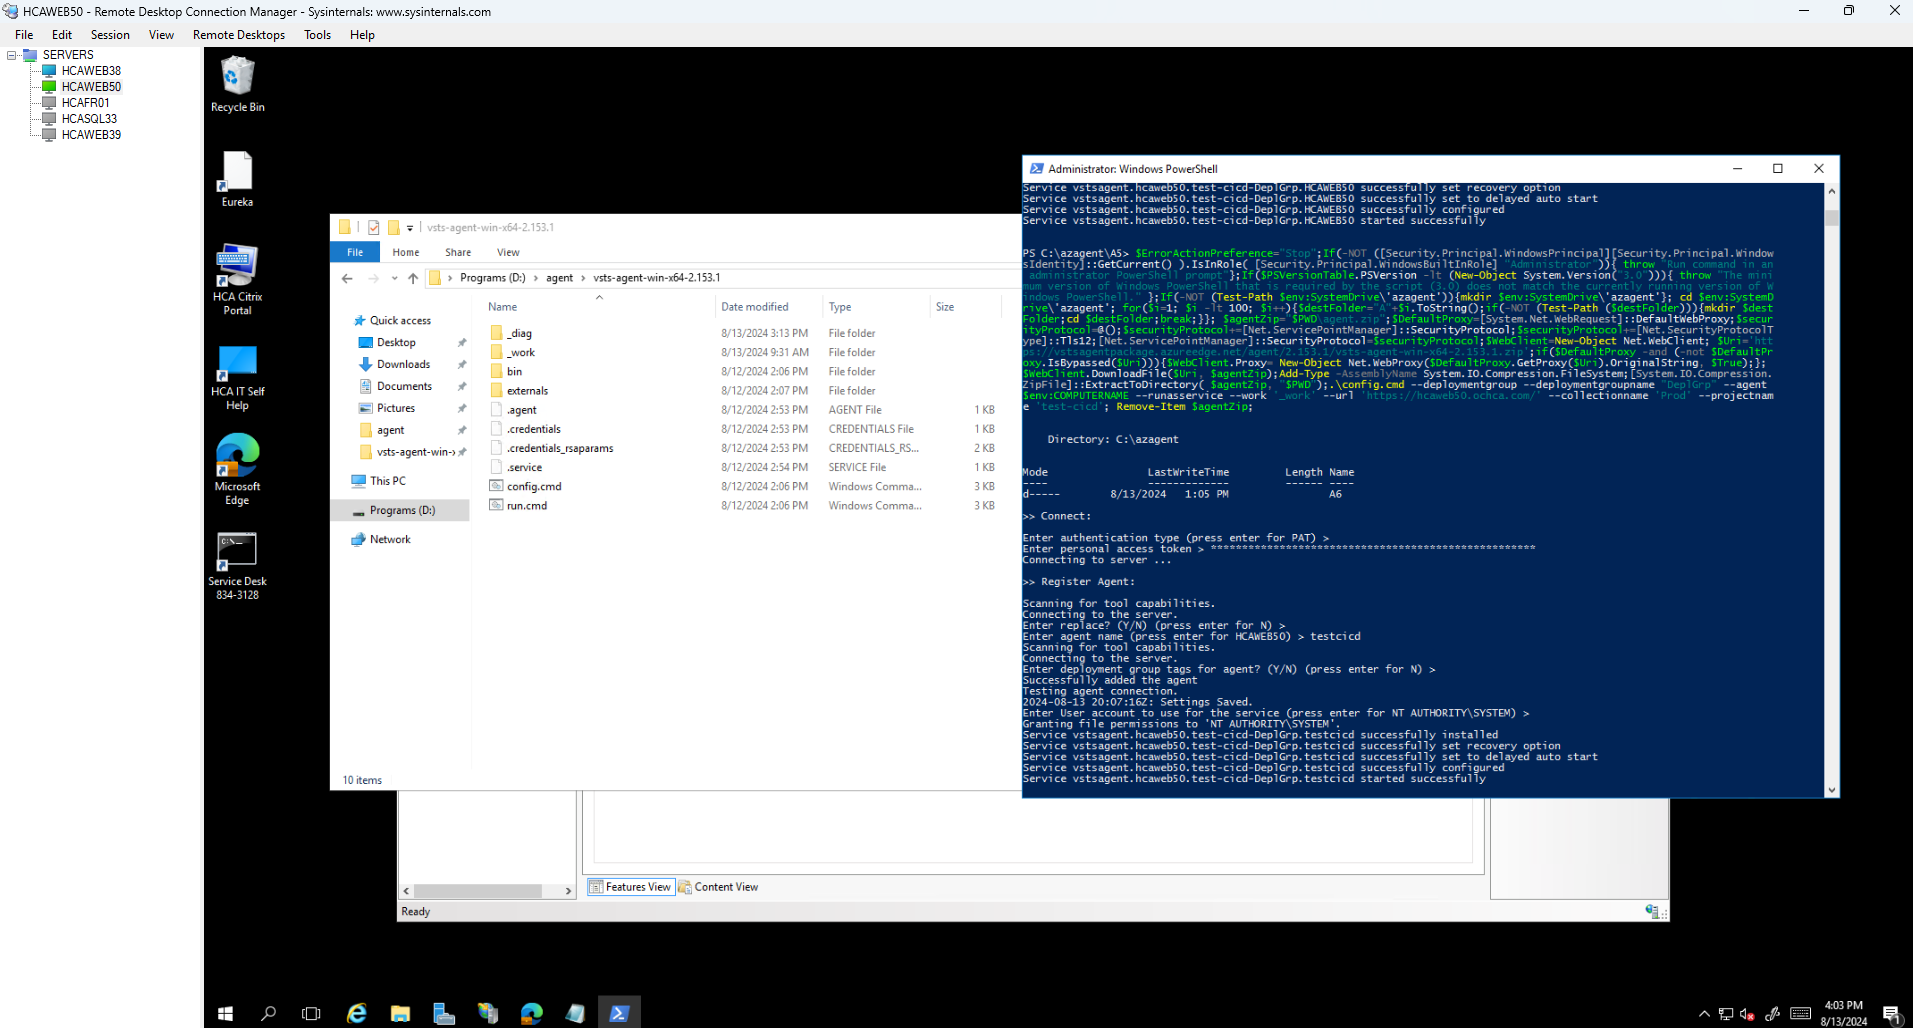Go forward in File Explorer
This screenshot has width=1913, height=1028.
click(373, 278)
